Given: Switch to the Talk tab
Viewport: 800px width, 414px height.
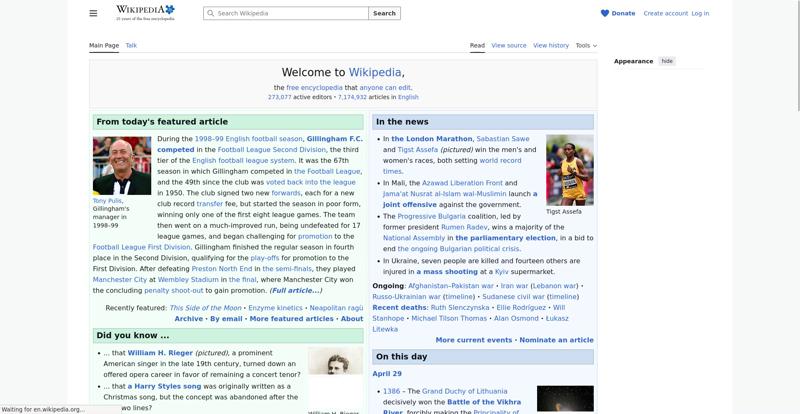Looking at the screenshot, I should click(x=131, y=45).
